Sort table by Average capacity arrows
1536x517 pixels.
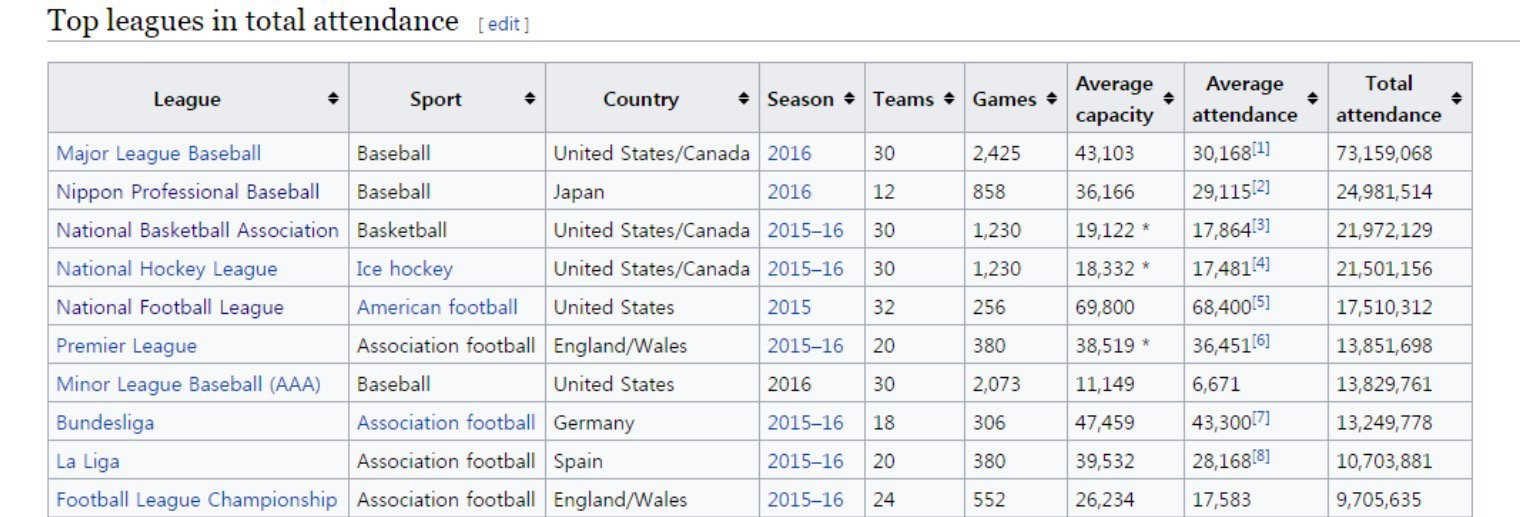(x=1169, y=99)
